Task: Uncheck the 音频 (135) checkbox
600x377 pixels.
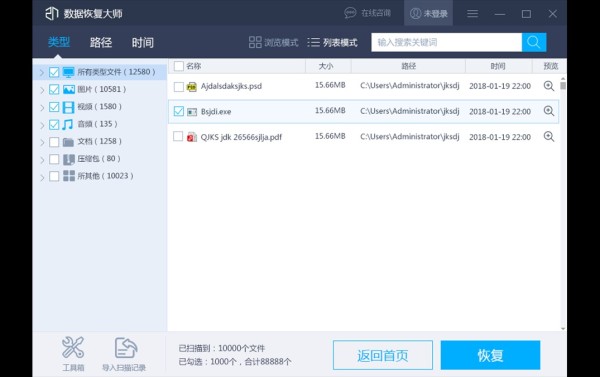Action: [54, 124]
